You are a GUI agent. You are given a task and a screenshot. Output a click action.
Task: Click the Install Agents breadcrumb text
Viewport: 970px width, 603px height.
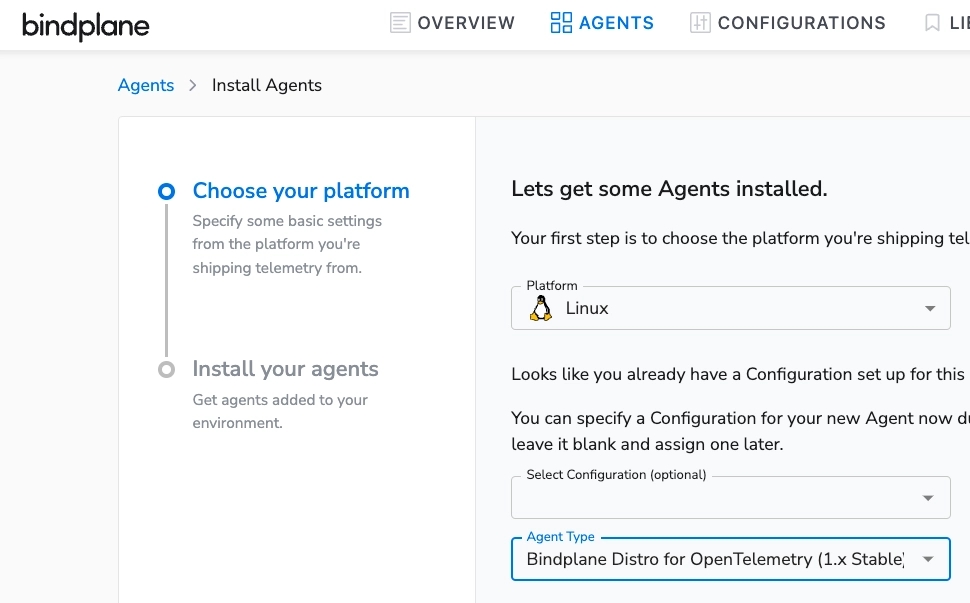(x=267, y=85)
